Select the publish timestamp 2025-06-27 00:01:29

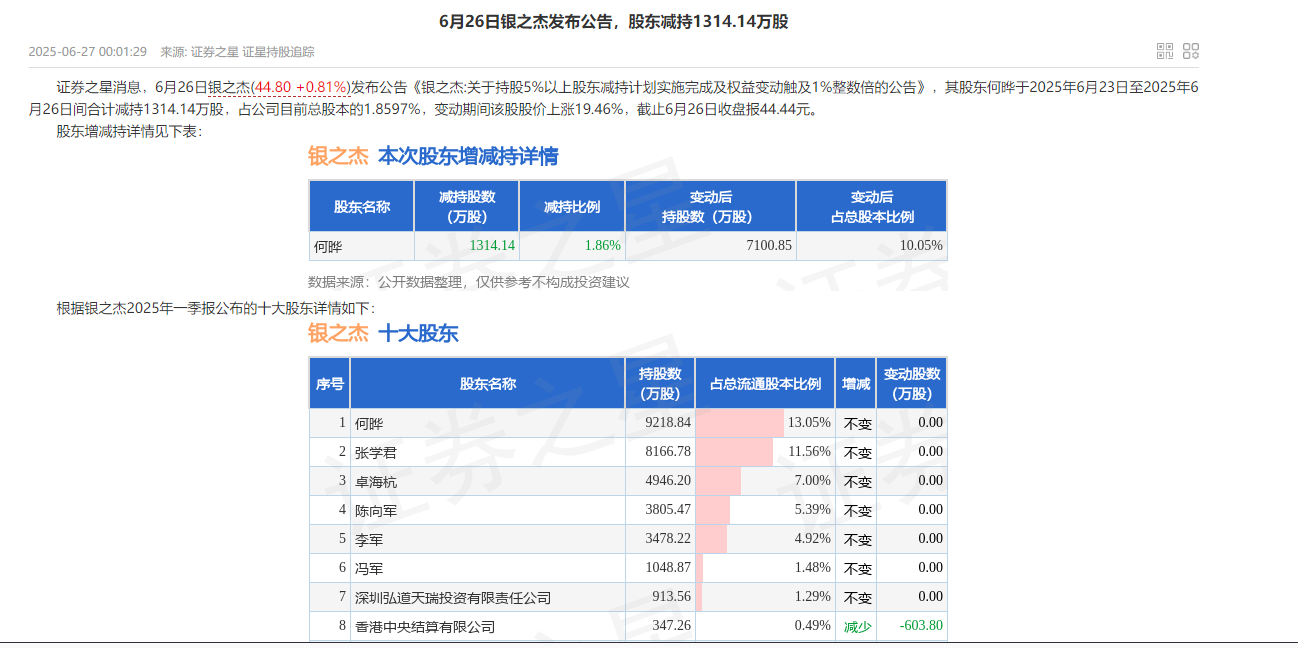[x=88, y=51]
